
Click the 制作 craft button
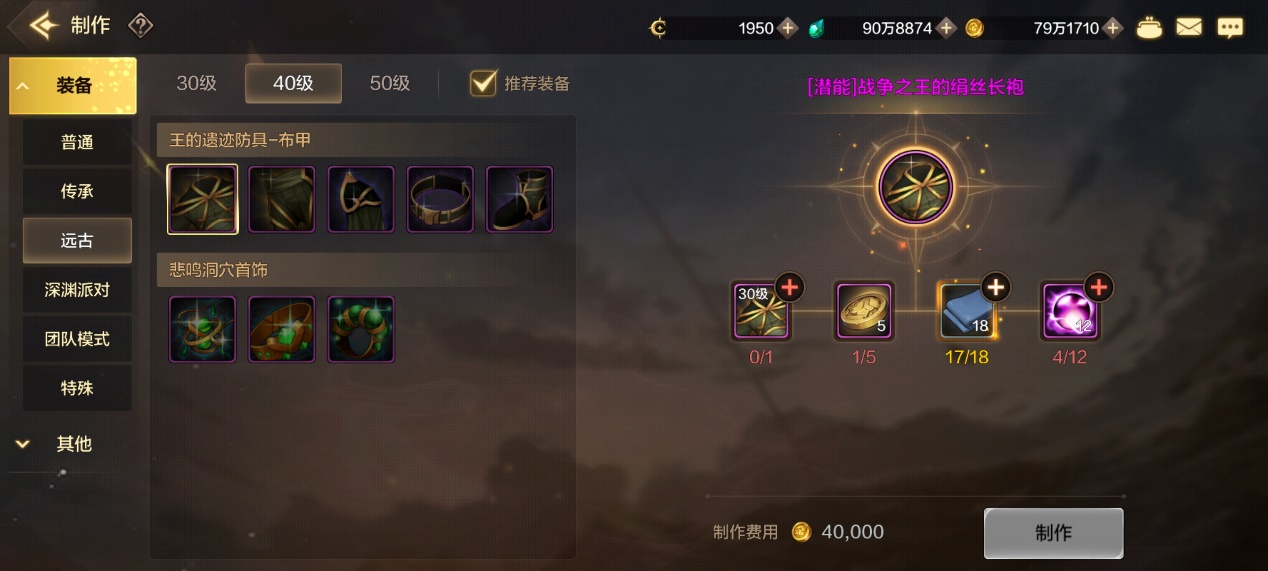tap(1053, 533)
